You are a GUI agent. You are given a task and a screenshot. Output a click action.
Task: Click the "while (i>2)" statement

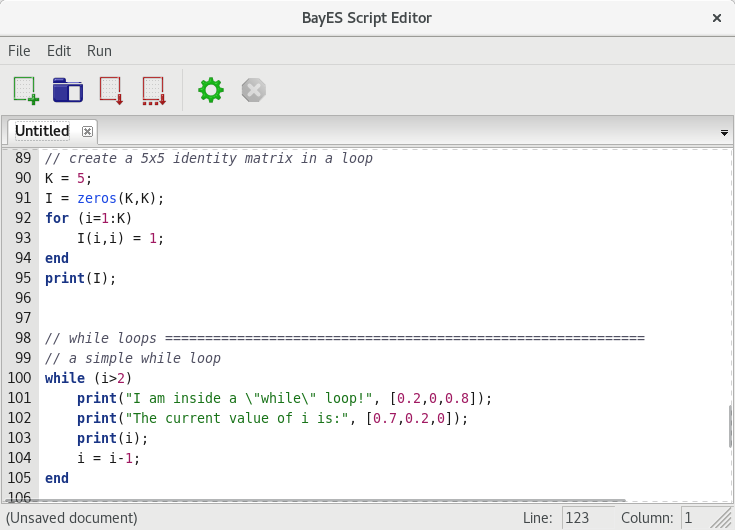pyautogui.click(x=89, y=378)
